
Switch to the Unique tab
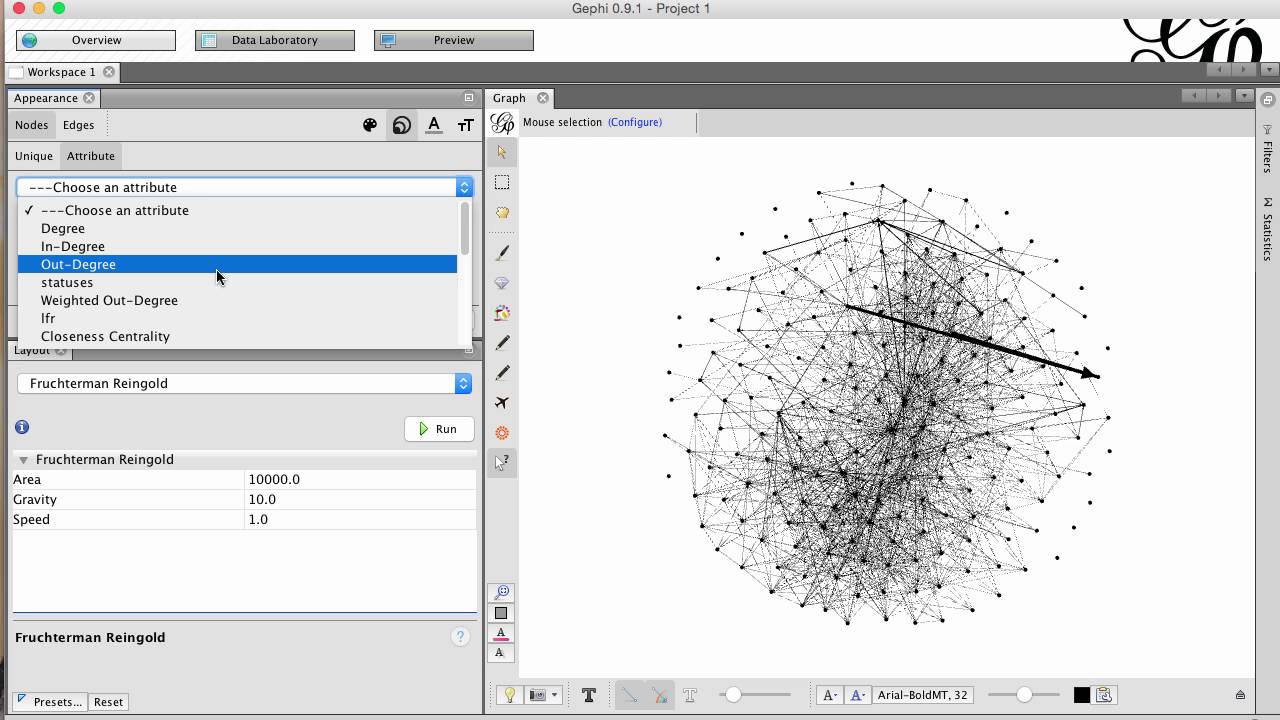tap(34, 156)
